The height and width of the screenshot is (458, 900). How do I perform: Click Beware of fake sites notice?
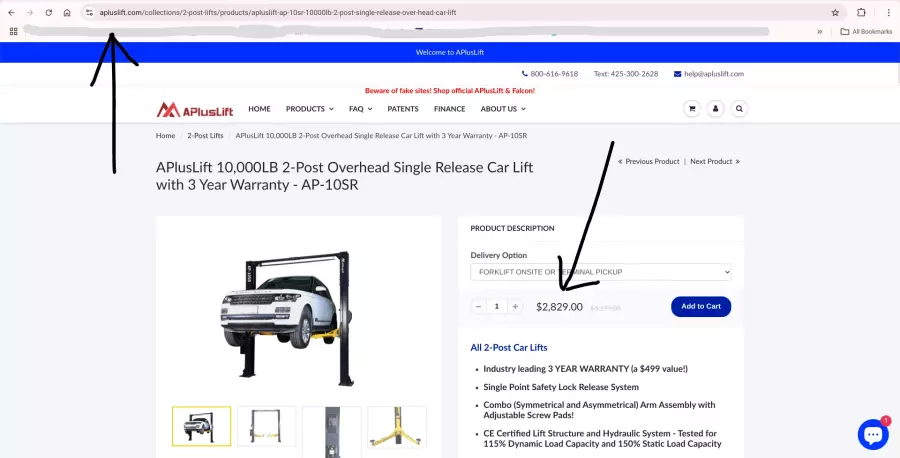(450, 91)
